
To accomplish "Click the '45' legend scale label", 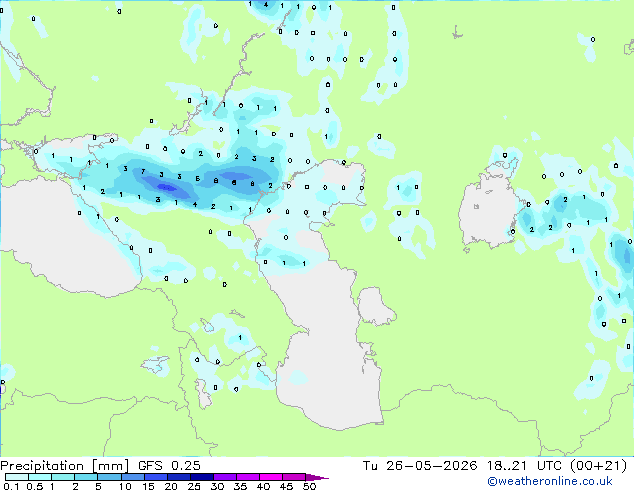I will tap(286, 486).
